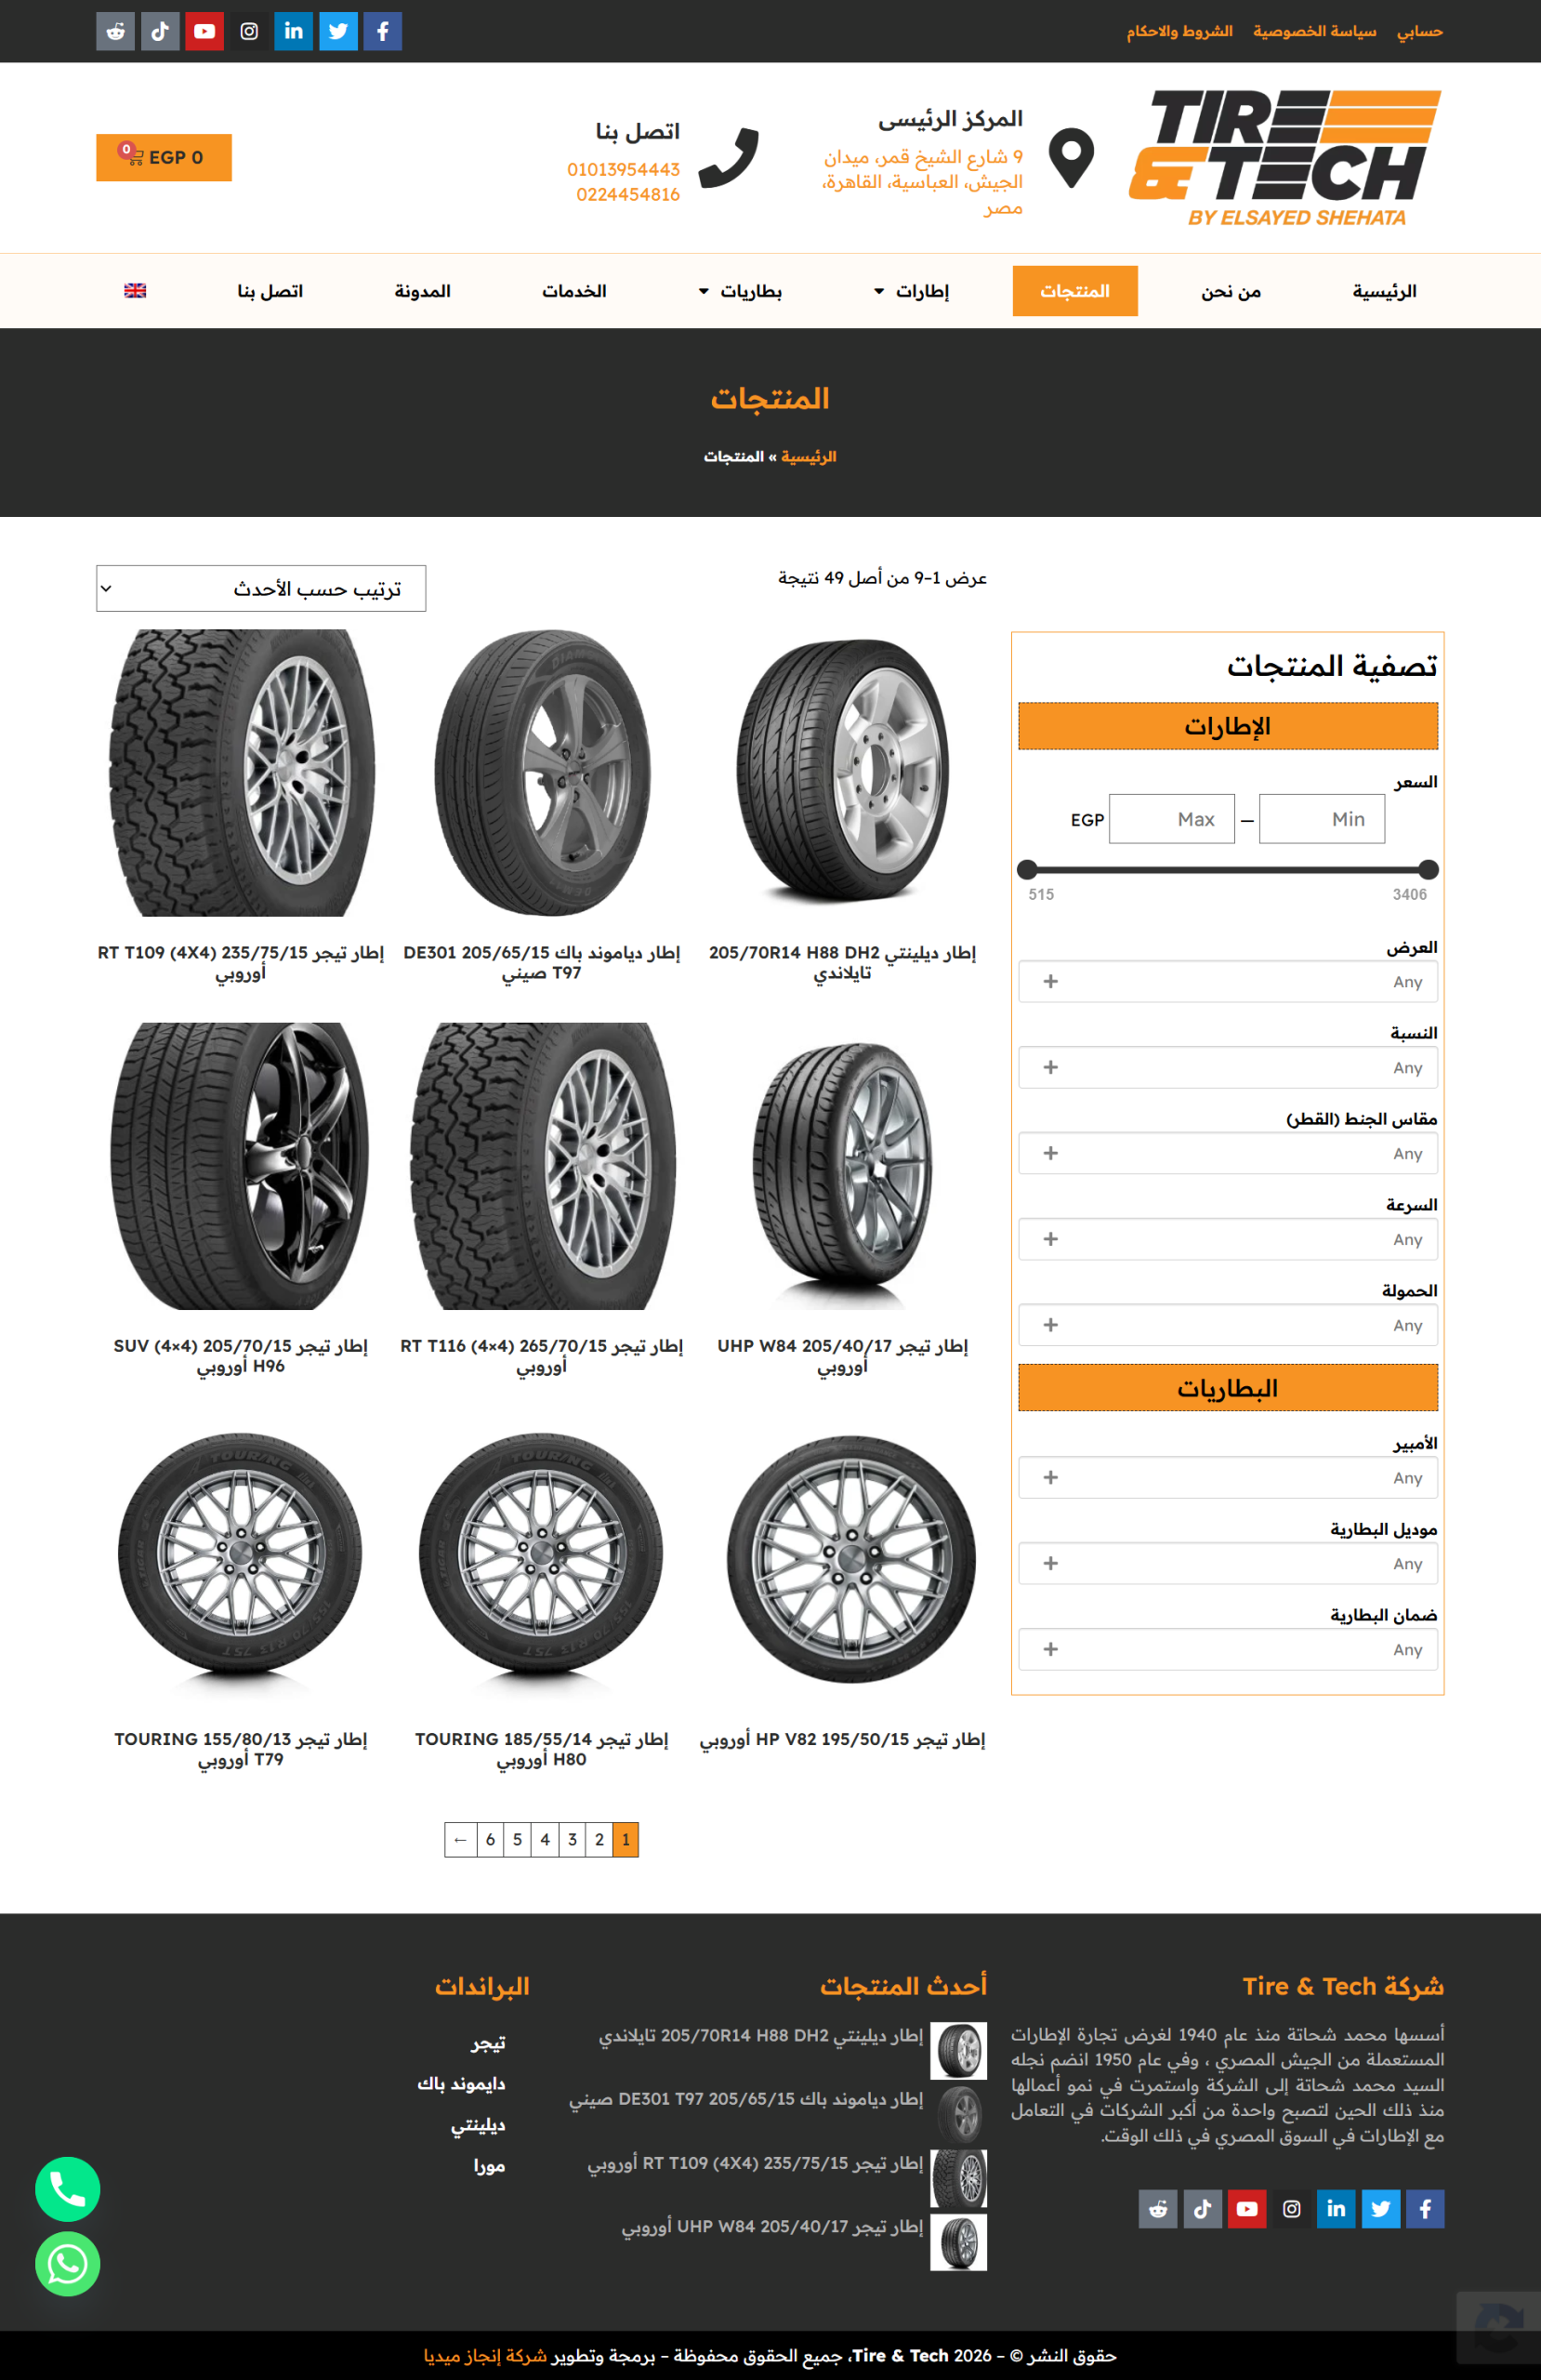Open the floating WhatsApp chat icon
Image resolution: width=1541 pixels, height=2380 pixels.
[67, 2264]
